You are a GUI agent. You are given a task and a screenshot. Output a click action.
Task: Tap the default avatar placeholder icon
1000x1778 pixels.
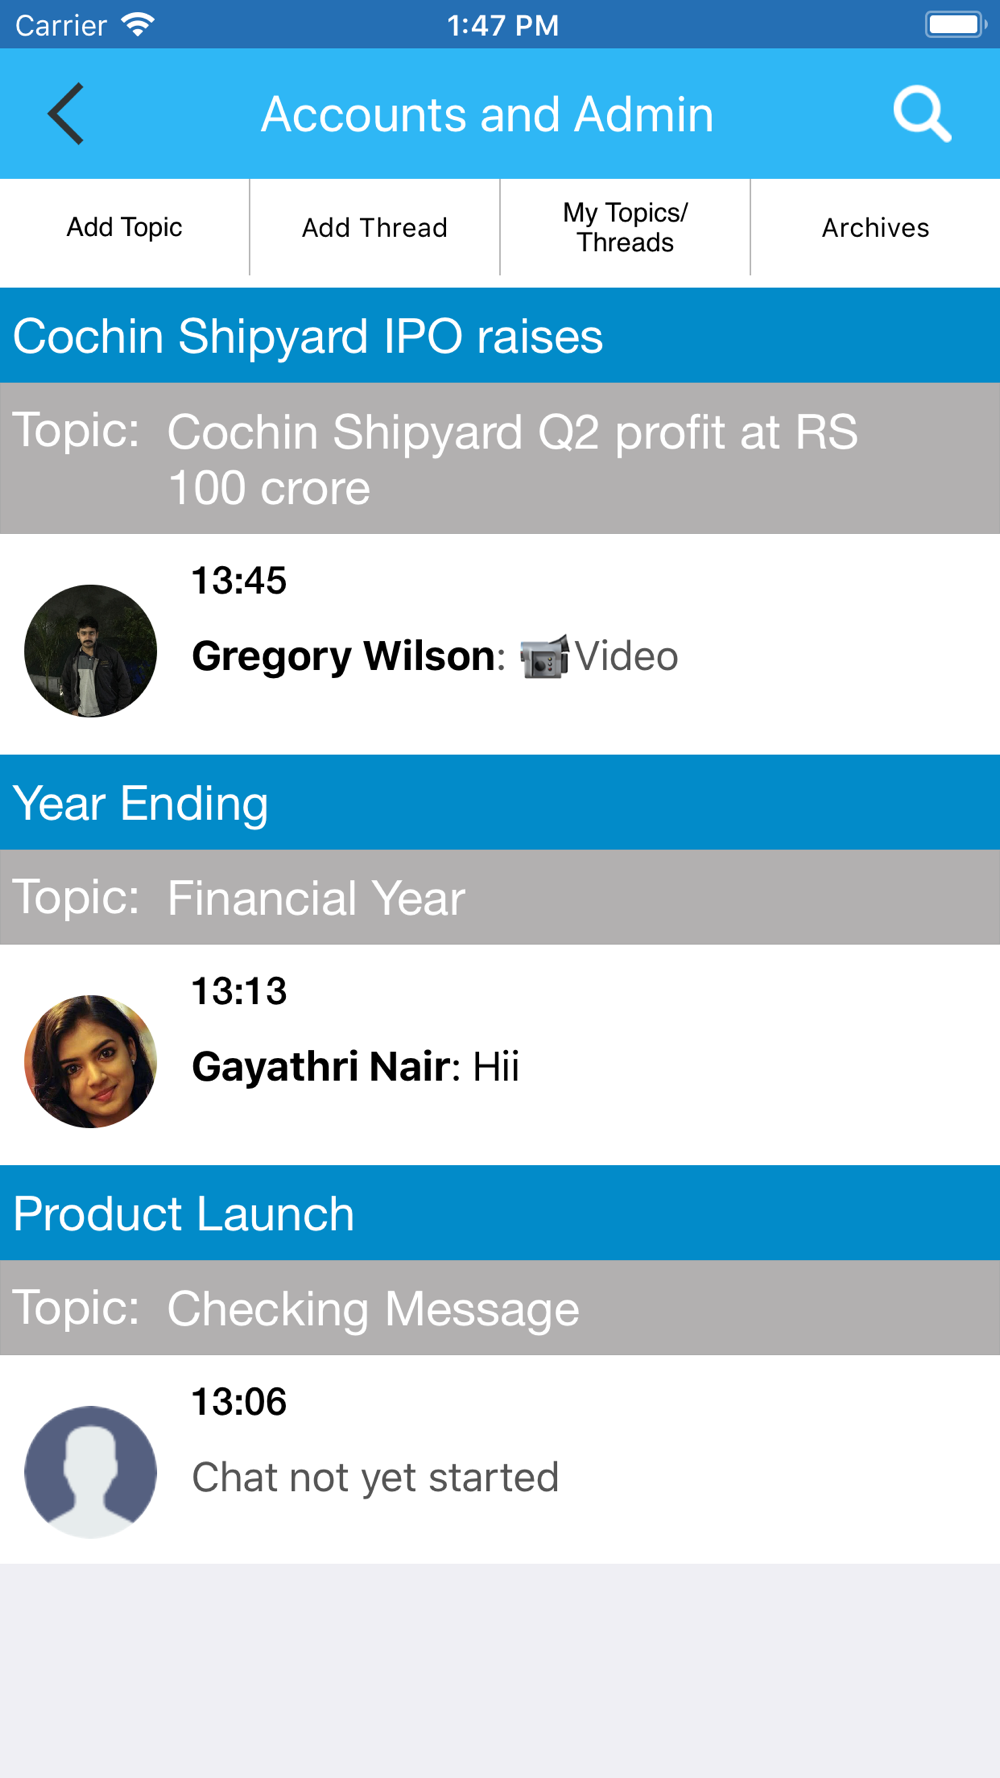pyautogui.click(x=91, y=1472)
